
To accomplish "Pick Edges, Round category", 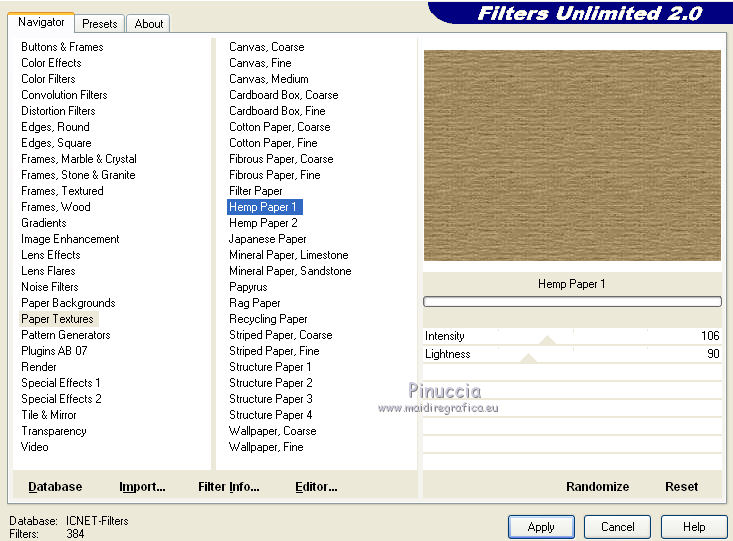I will pyautogui.click(x=55, y=127).
